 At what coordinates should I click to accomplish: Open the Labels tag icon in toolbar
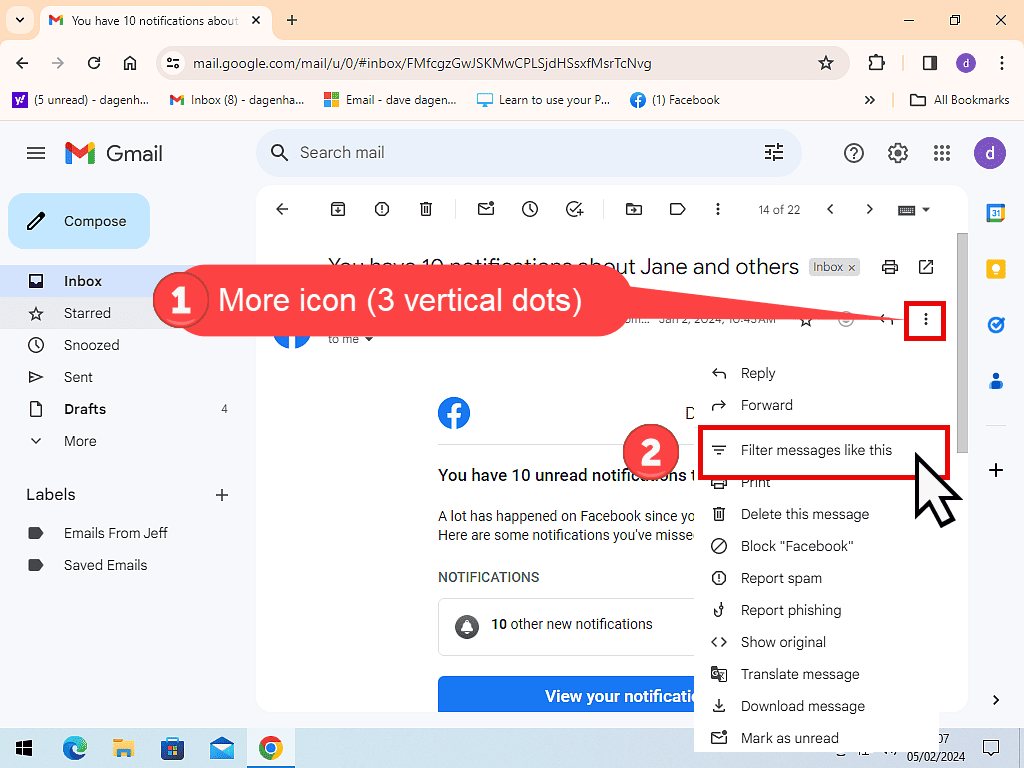coord(678,209)
